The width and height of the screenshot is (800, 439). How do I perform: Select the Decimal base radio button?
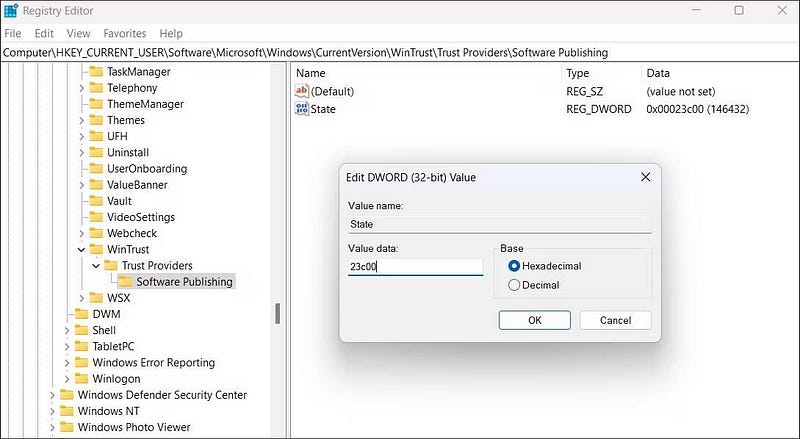point(515,285)
